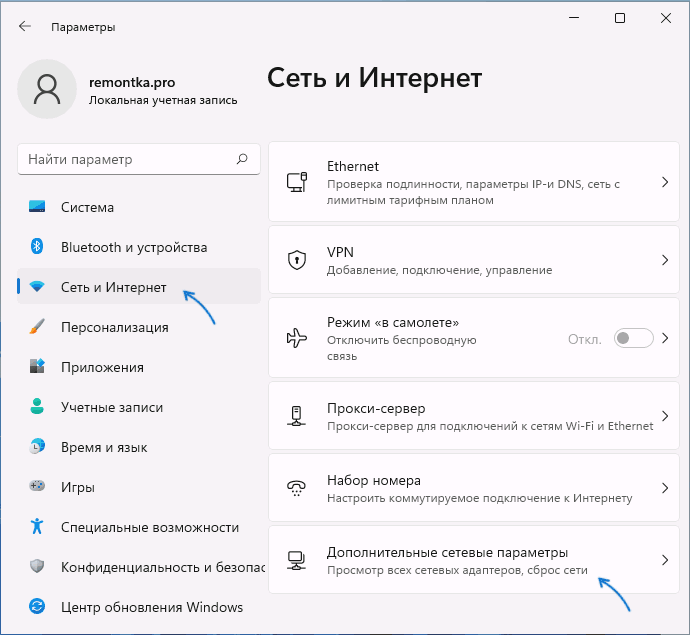Click Добавление, подключение, управление description
The height and width of the screenshot is (635, 690).
[439, 270]
